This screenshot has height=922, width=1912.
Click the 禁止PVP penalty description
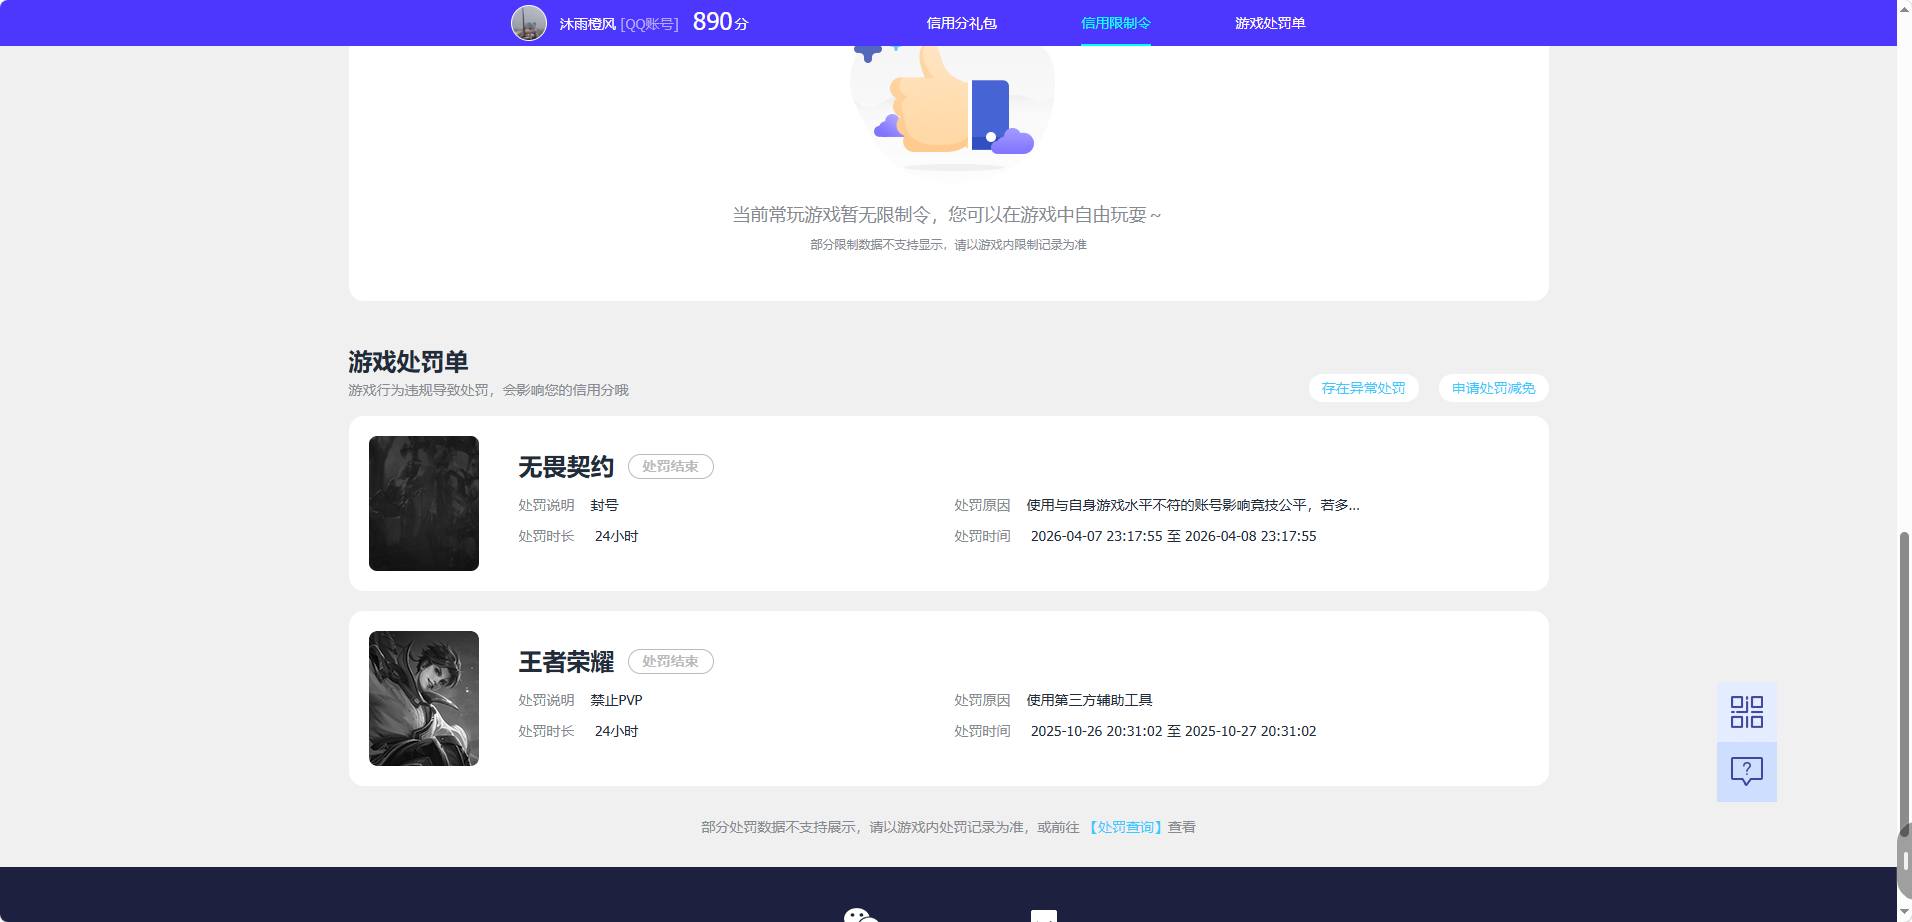click(616, 700)
